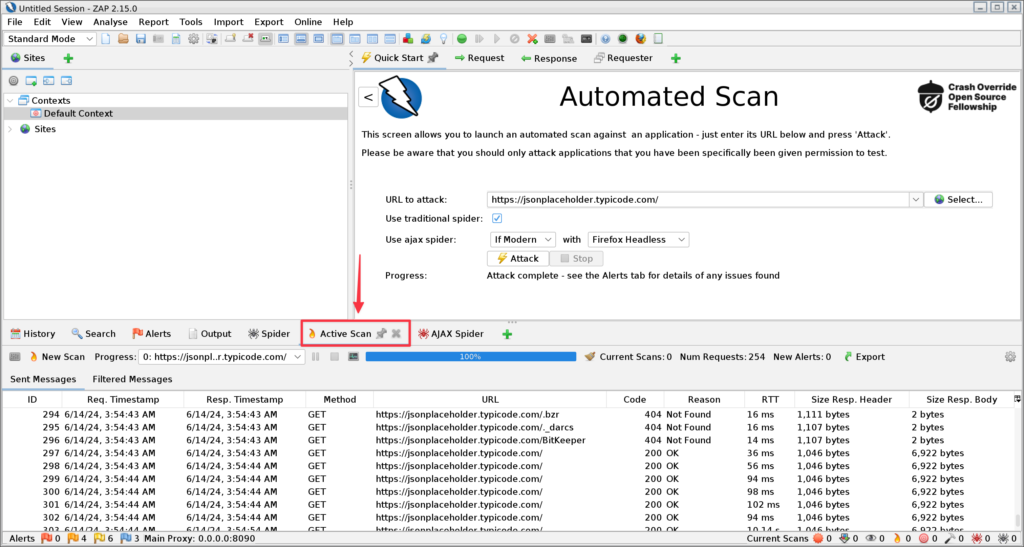This screenshot has height=547, width=1024.
Task: Open the Firefox Headless browser dropdown
Action: 638,240
